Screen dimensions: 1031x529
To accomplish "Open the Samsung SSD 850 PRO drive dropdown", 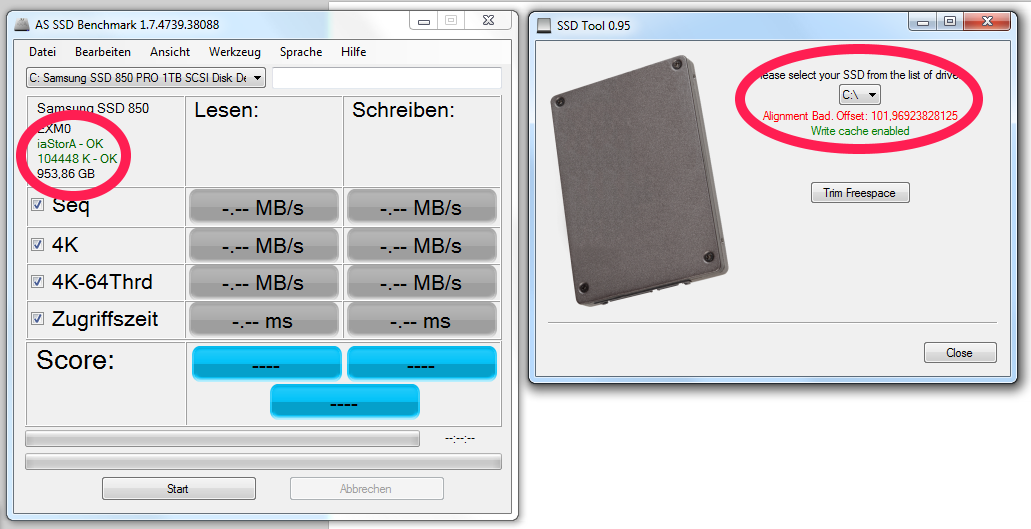I will (146, 78).
